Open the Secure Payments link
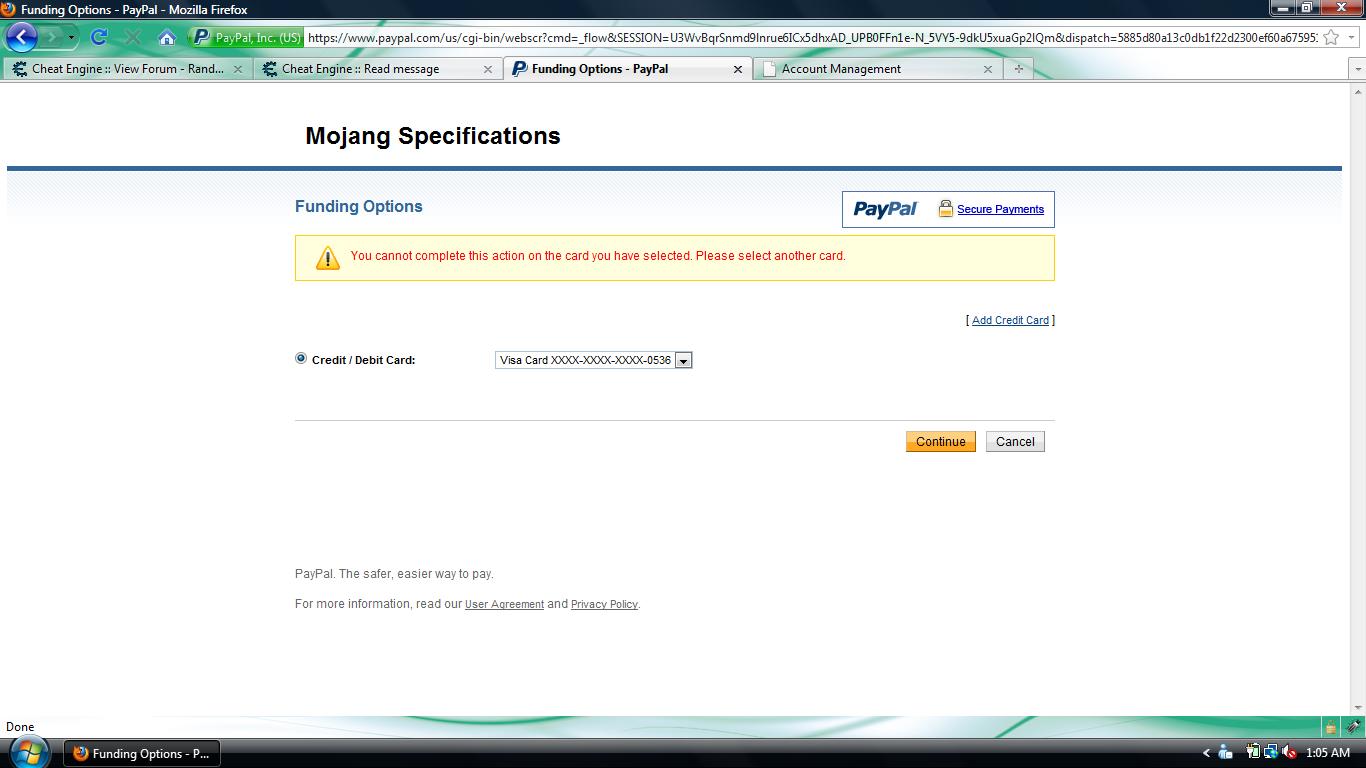The height and width of the screenshot is (768, 1366). (x=1000, y=209)
